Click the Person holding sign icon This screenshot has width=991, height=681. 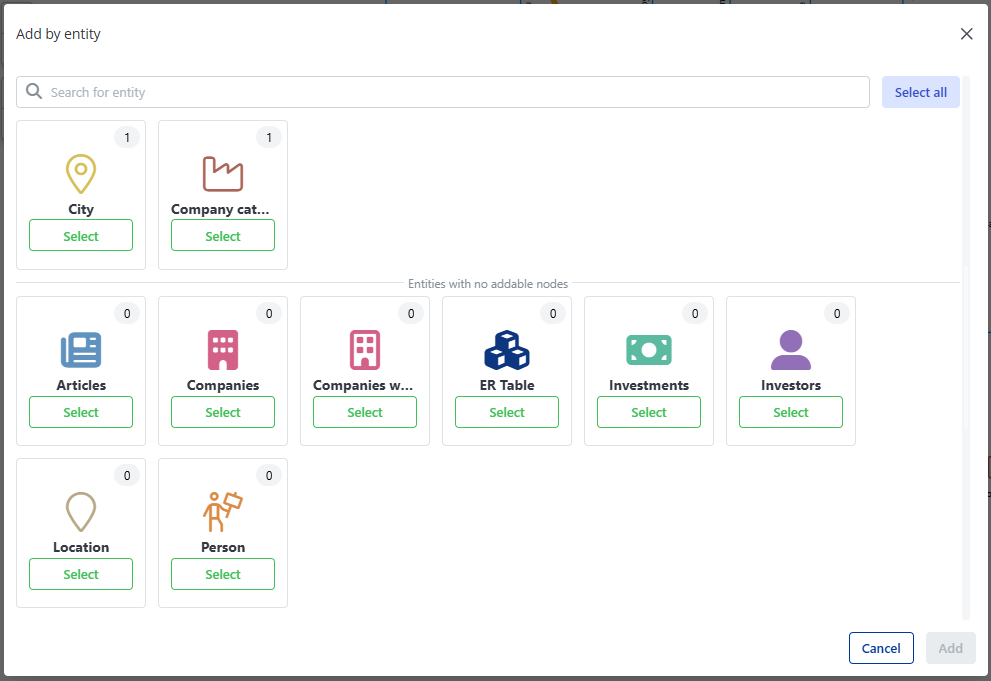tap(222, 512)
